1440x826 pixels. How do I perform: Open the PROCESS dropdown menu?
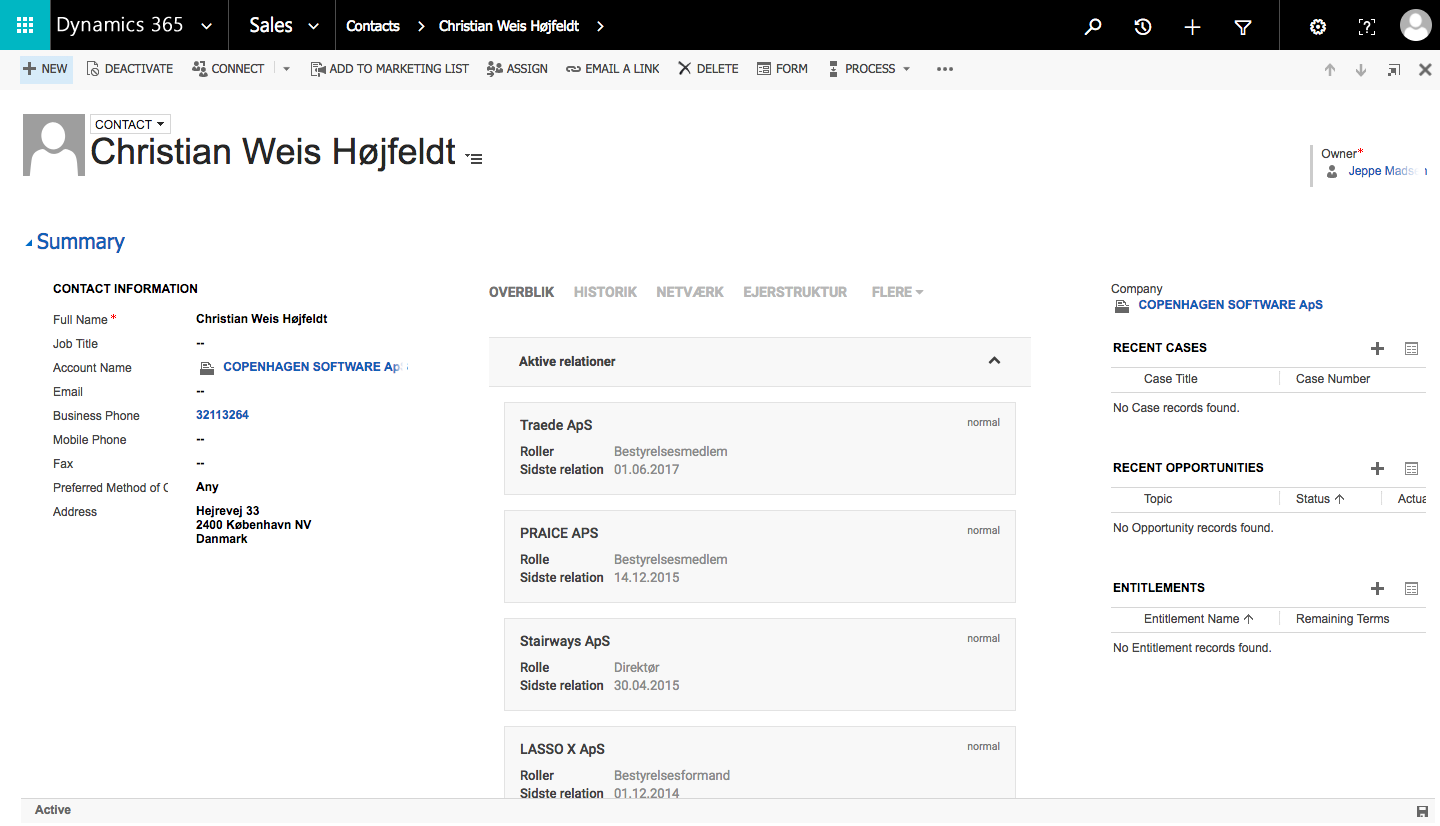[868, 69]
